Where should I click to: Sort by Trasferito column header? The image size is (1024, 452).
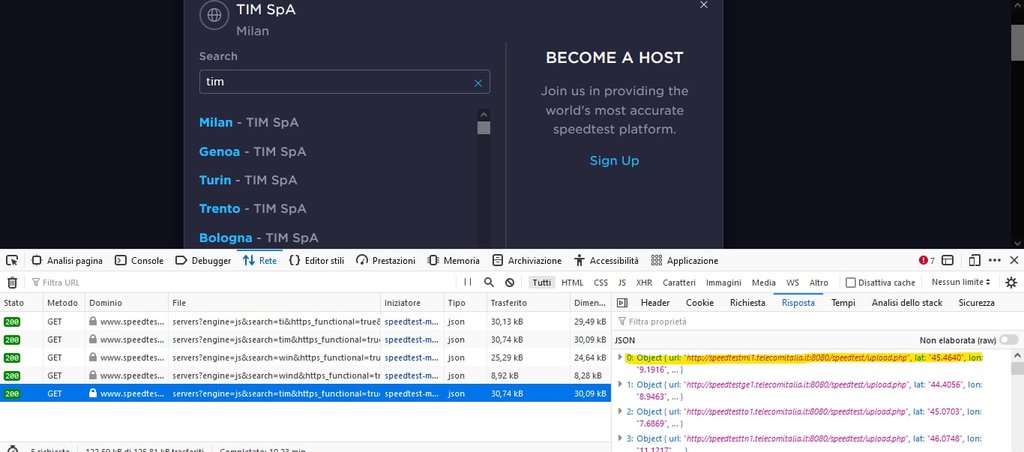528,303
